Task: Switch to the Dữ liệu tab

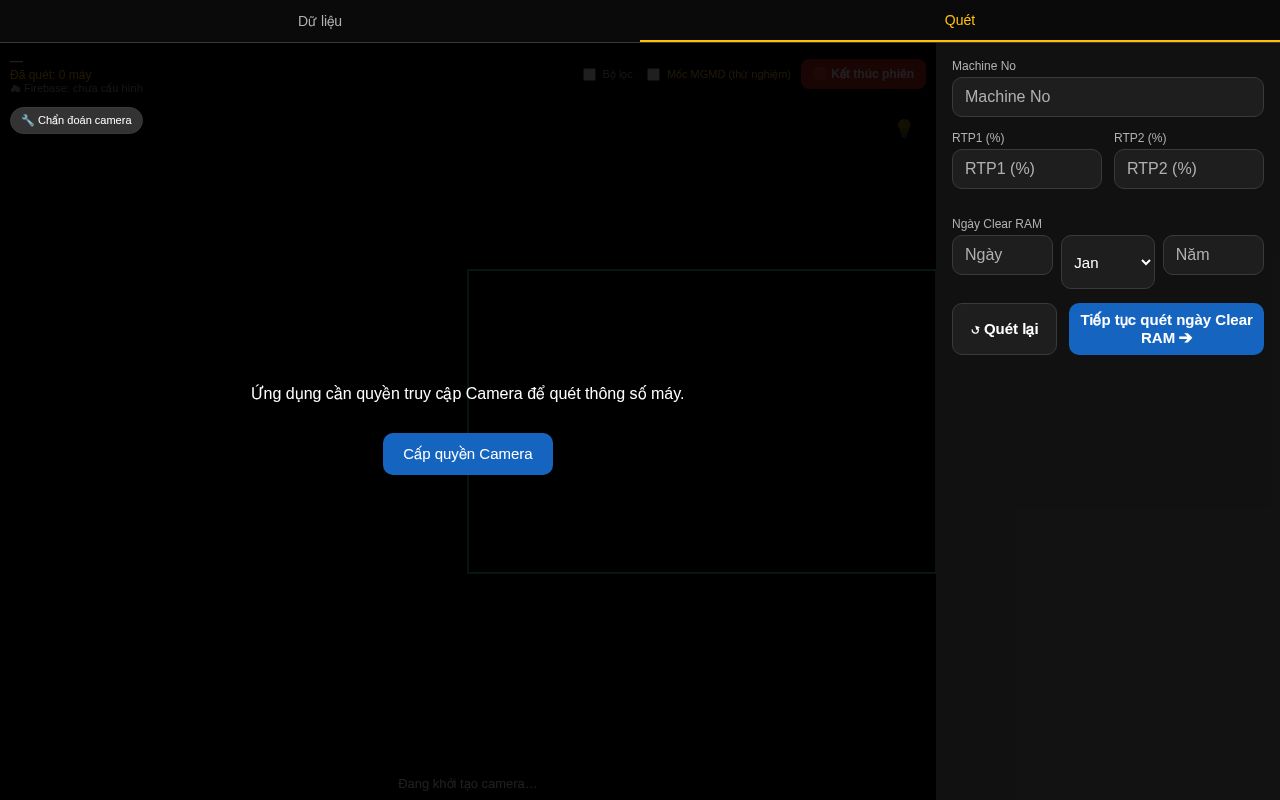Action: (x=320, y=21)
